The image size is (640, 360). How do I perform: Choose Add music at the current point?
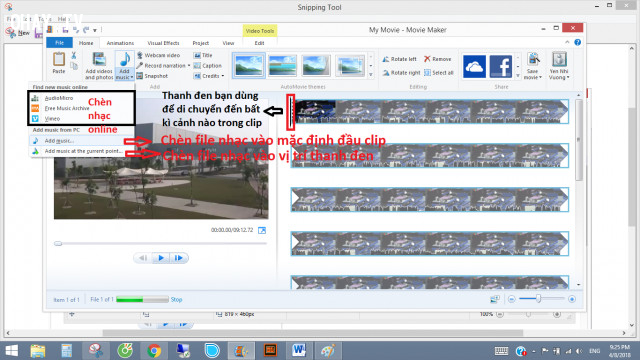point(83,151)
